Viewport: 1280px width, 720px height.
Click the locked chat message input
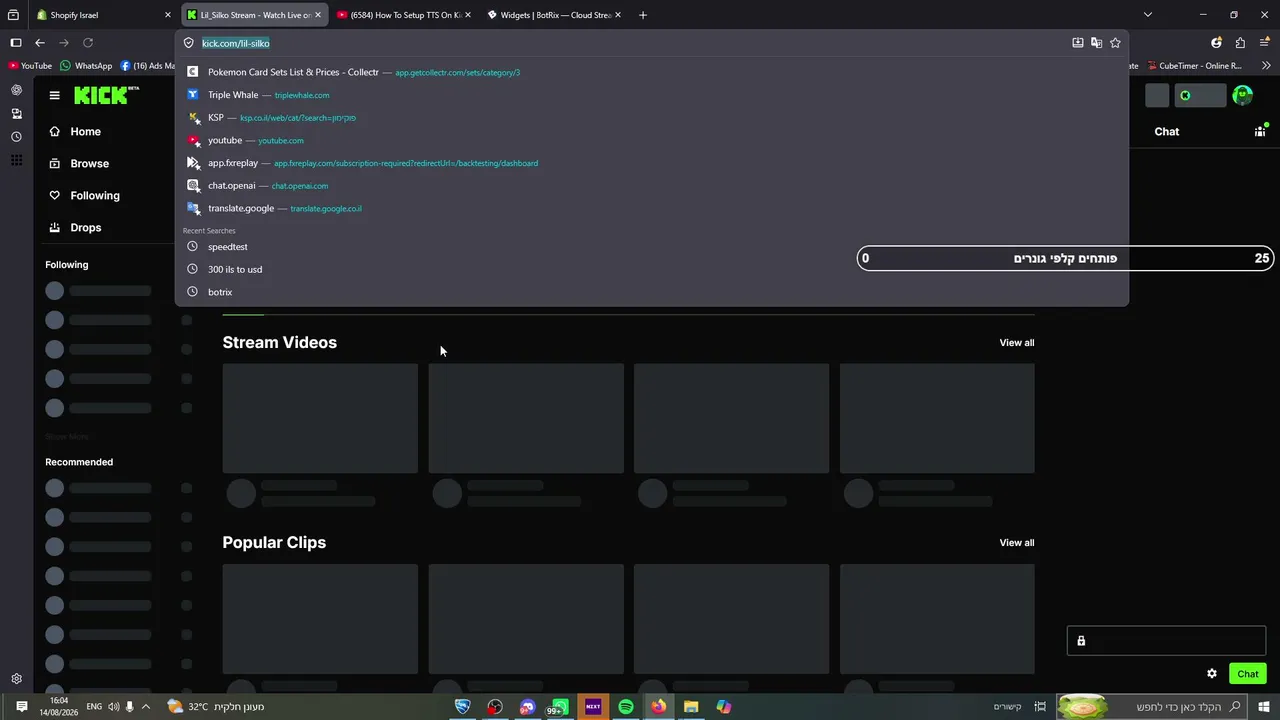tap(1166, 641)
